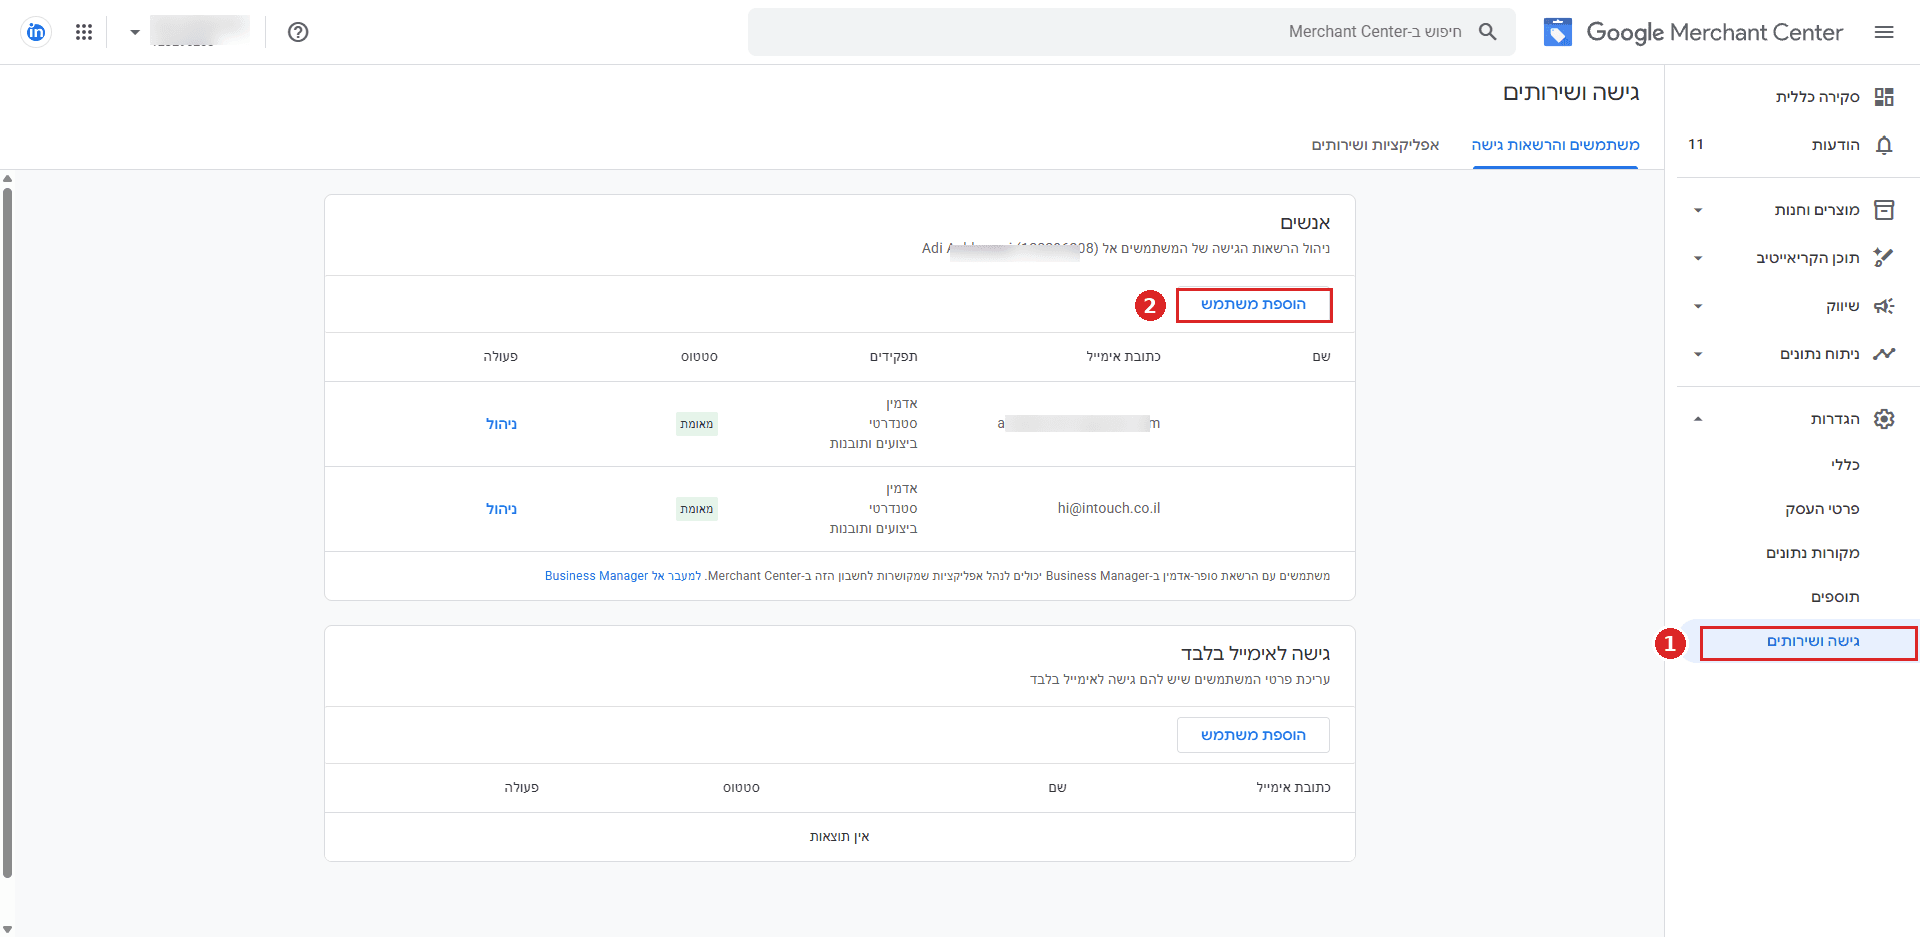Open the Business Manager link

[623, 576]
